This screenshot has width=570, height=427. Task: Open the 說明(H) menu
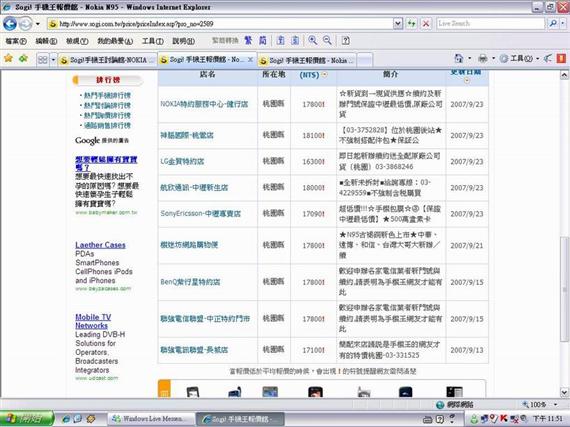pos(183,41)
